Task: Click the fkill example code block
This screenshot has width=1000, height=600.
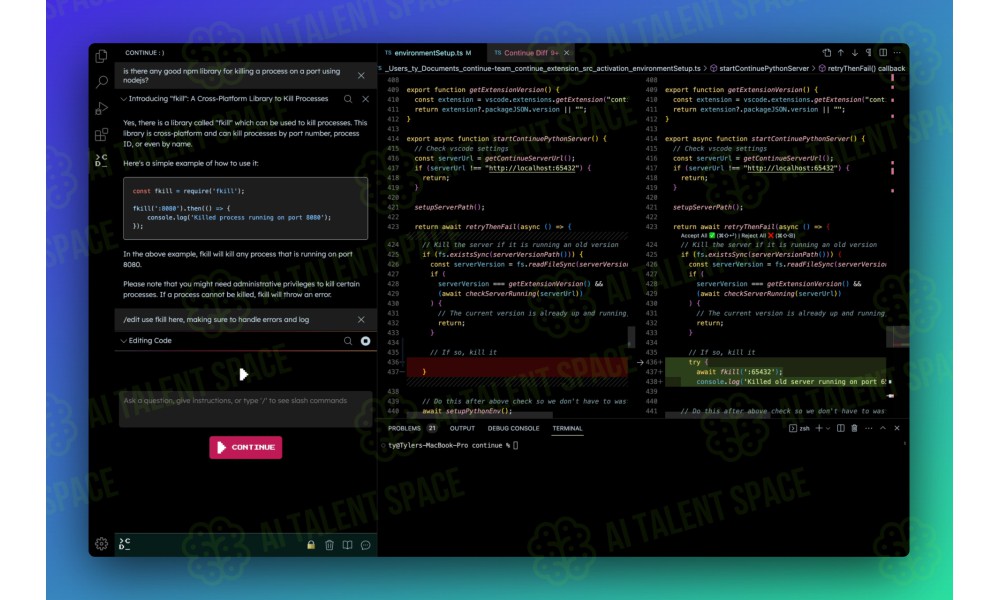Action: (246, 209)
